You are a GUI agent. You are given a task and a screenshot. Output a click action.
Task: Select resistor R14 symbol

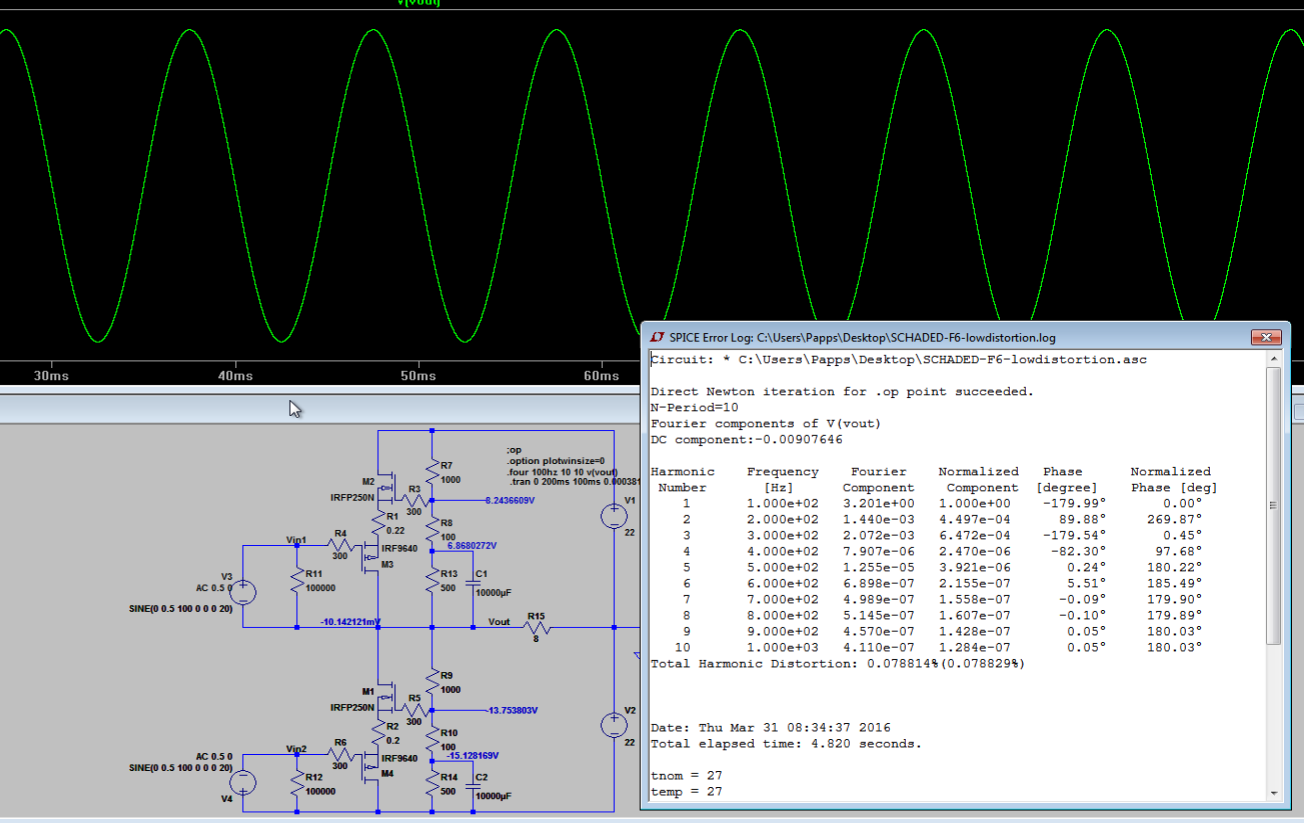click(x=431, y=784)
